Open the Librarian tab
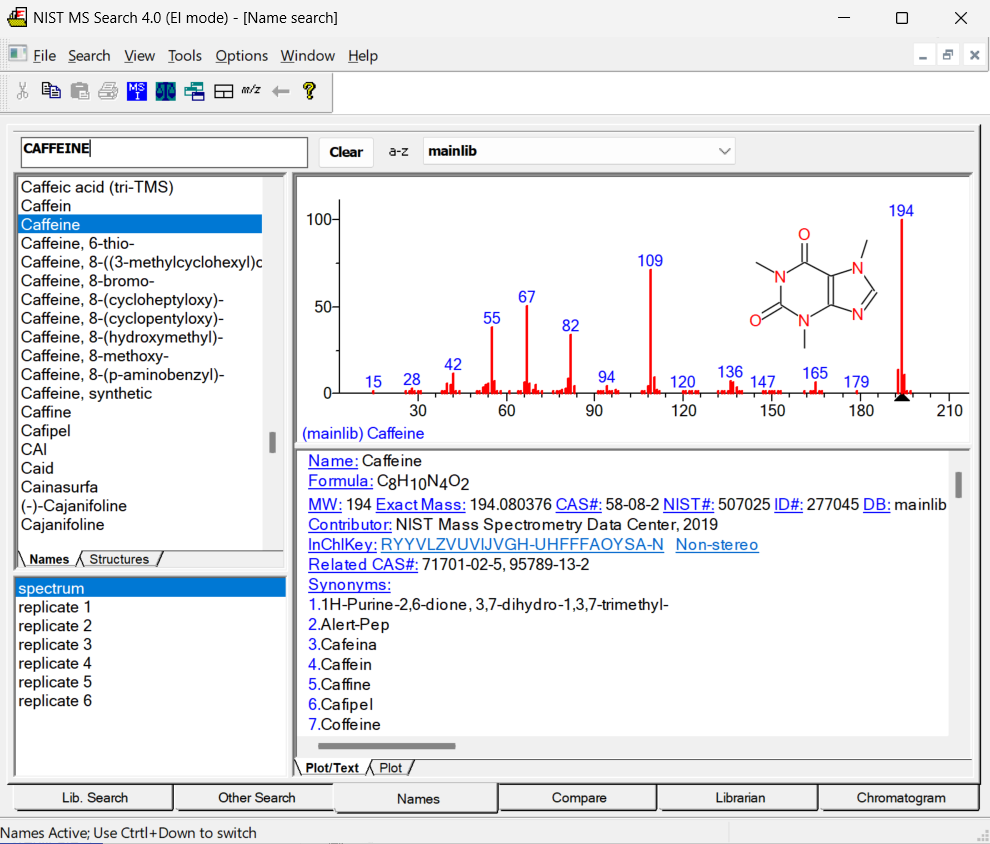Image resolution: width=990 pixels, height=844 pixels. click(x=740, y=798)
